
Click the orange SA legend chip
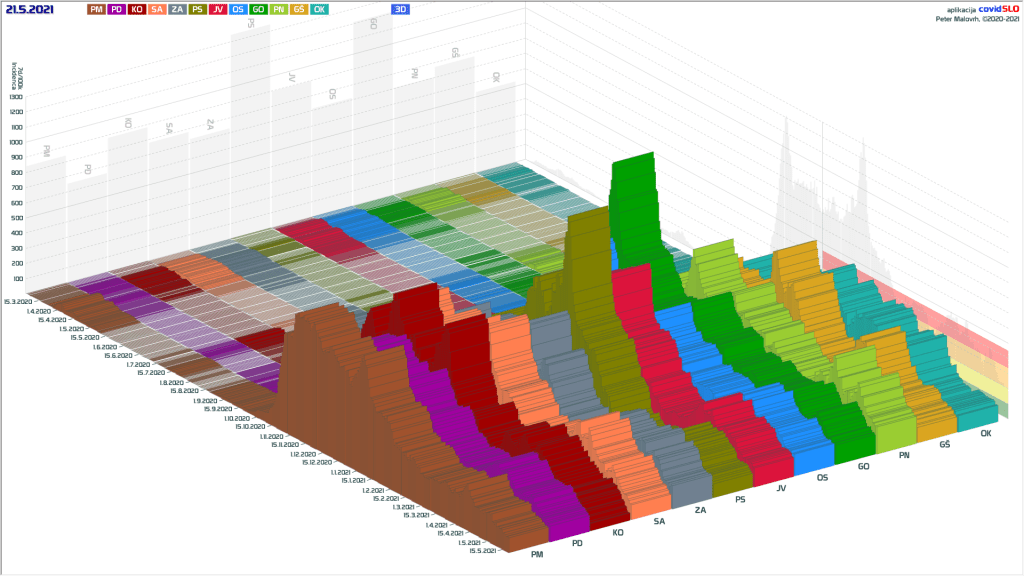(x=158, y=9)
